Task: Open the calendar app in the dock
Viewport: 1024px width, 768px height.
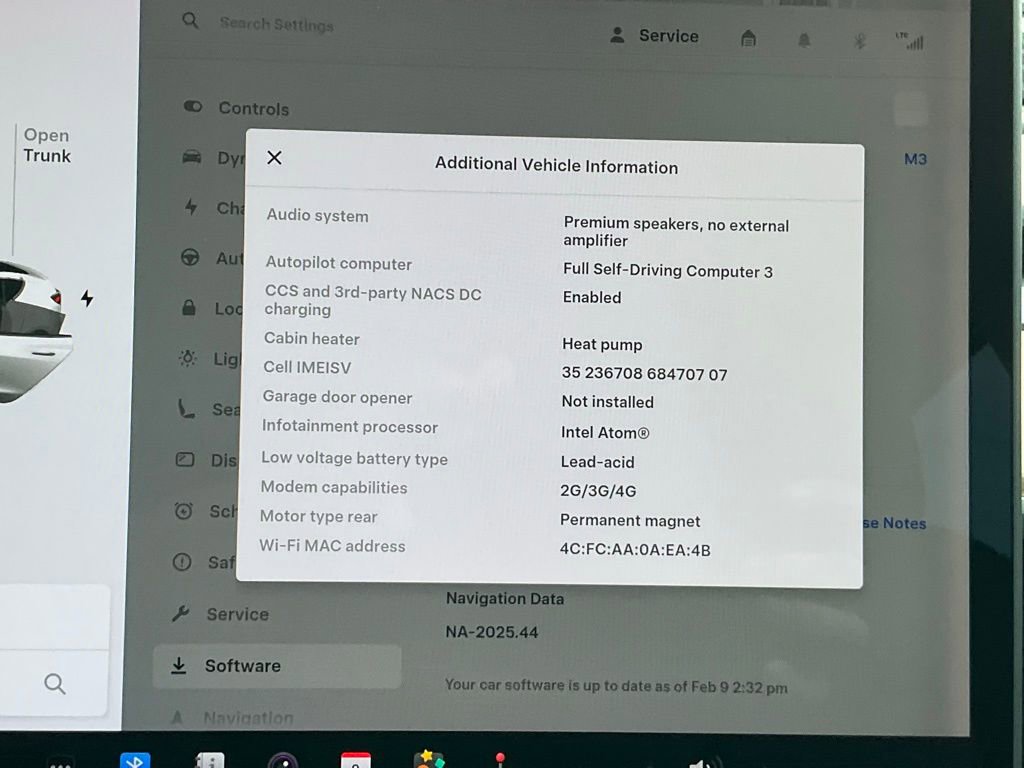Action: (356, 760)
